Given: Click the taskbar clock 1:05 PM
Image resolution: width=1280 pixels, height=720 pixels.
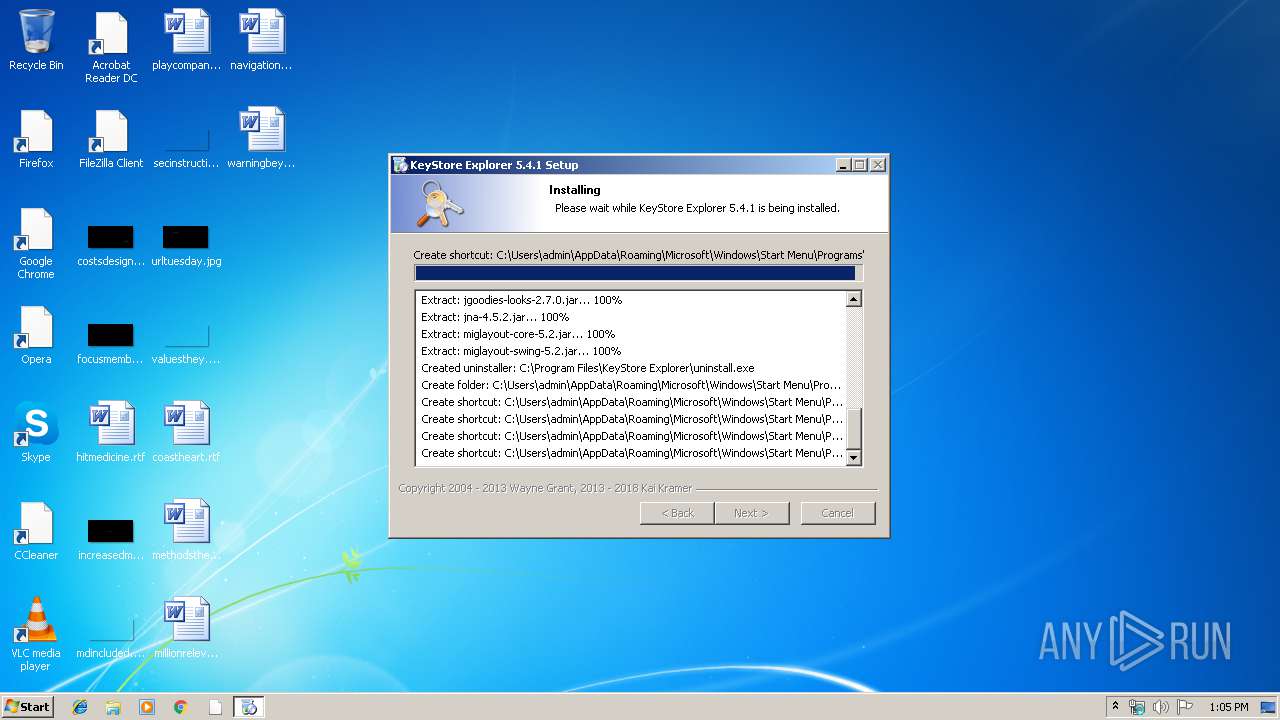Looking at the screenshot, I should [x=1228, y=707].
